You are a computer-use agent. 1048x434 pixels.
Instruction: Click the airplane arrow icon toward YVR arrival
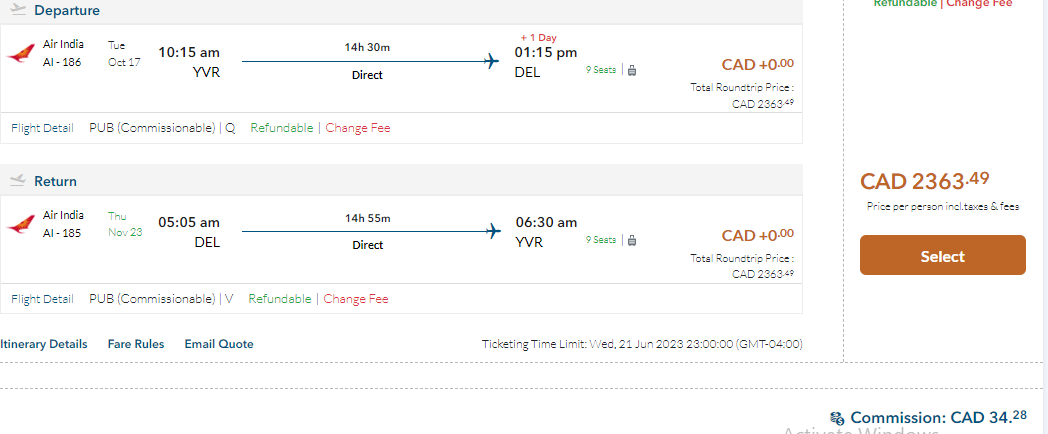[491, 232]
